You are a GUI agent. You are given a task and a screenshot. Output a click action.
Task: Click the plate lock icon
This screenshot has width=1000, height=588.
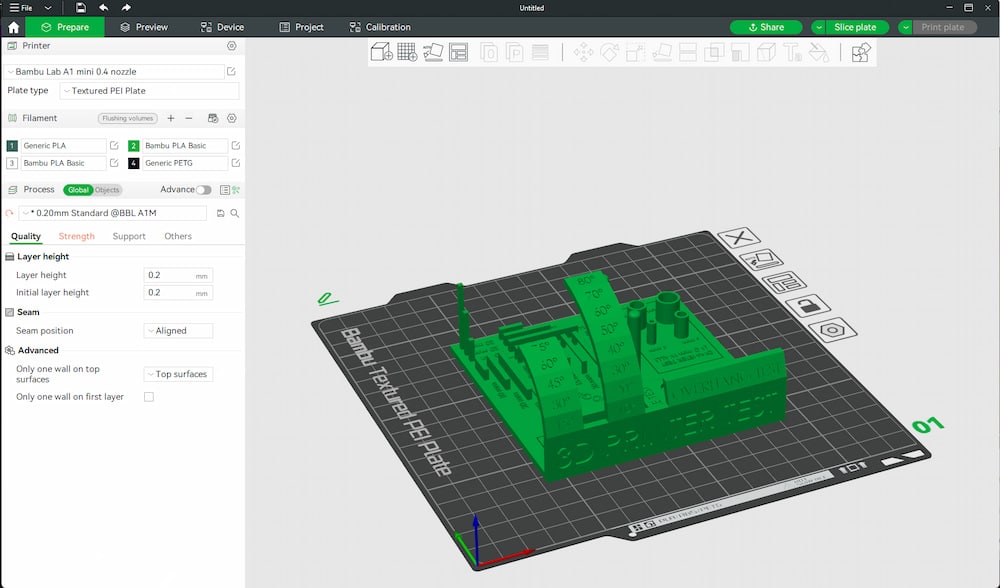(x=807, y=305)
